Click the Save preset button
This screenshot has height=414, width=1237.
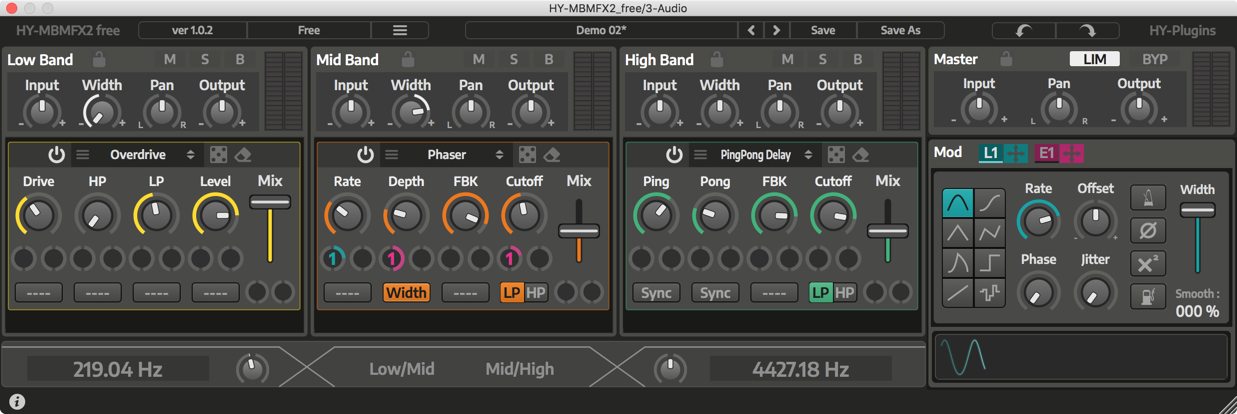coord(823,31)
